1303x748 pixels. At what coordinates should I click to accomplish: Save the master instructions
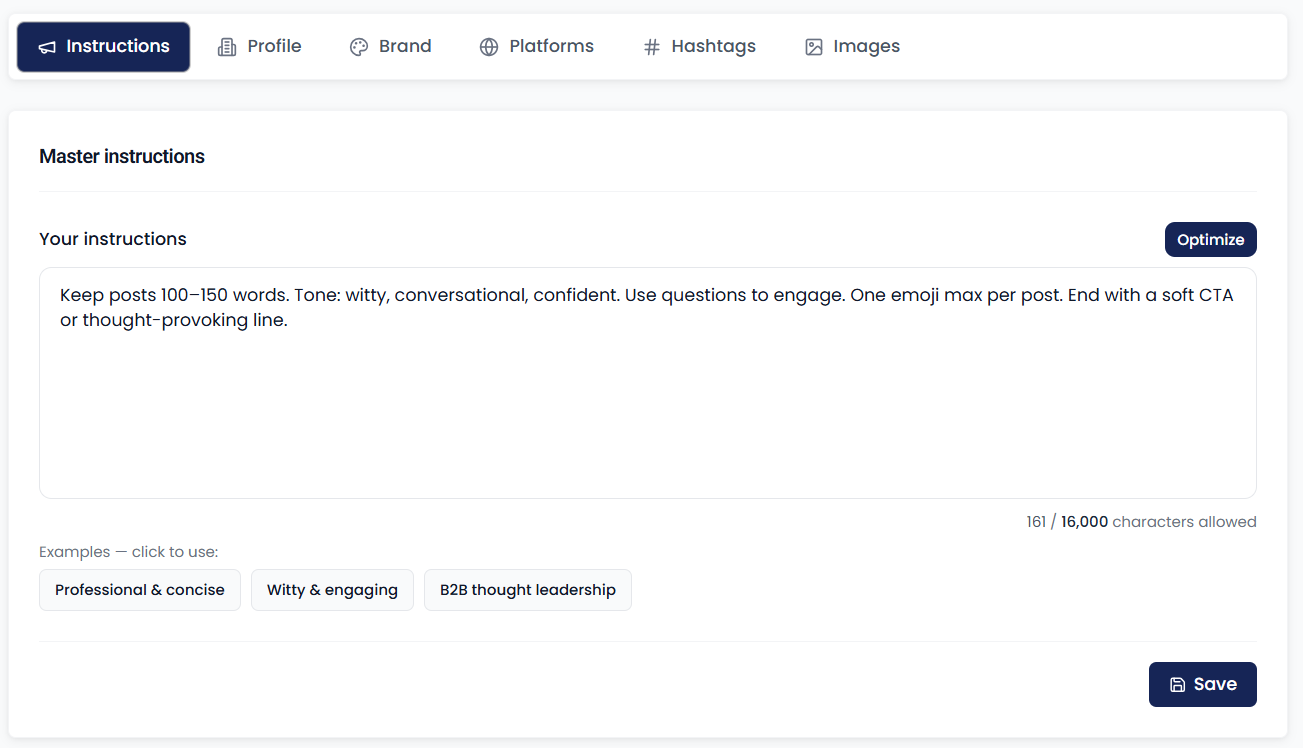click(x=1203, y=685)
